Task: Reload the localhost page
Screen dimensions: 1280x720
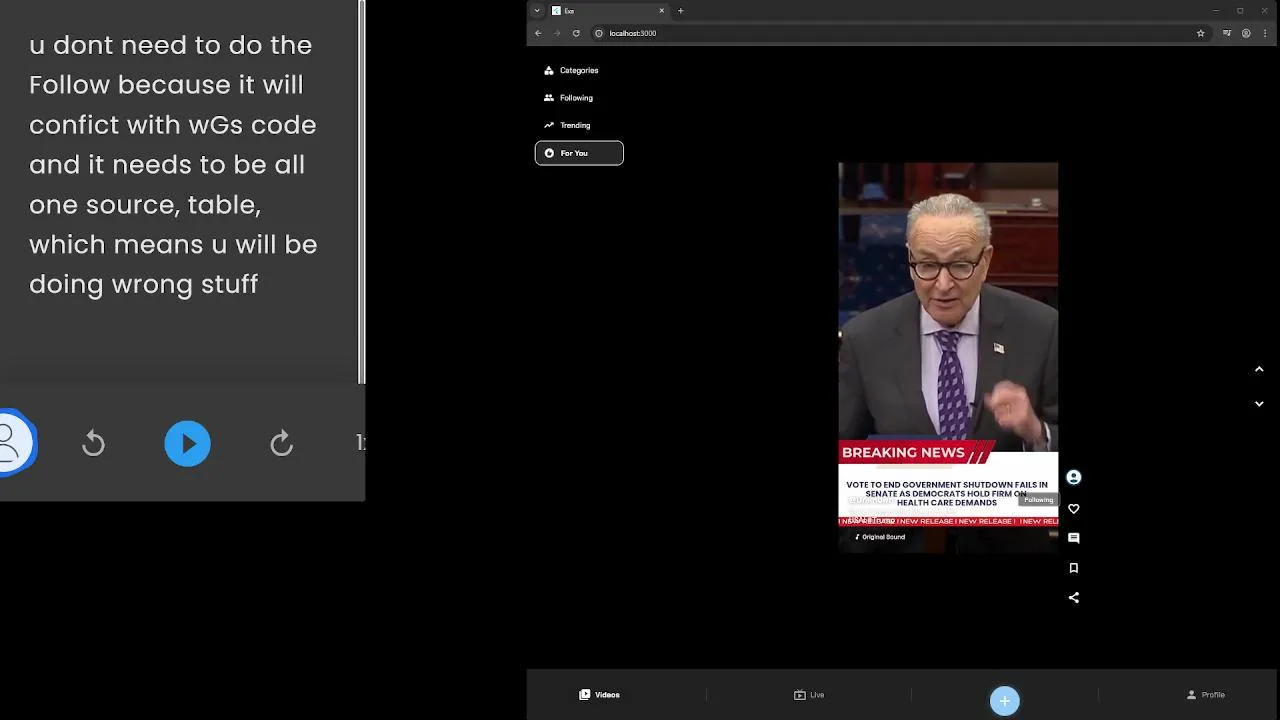Action: click(576, 33)
